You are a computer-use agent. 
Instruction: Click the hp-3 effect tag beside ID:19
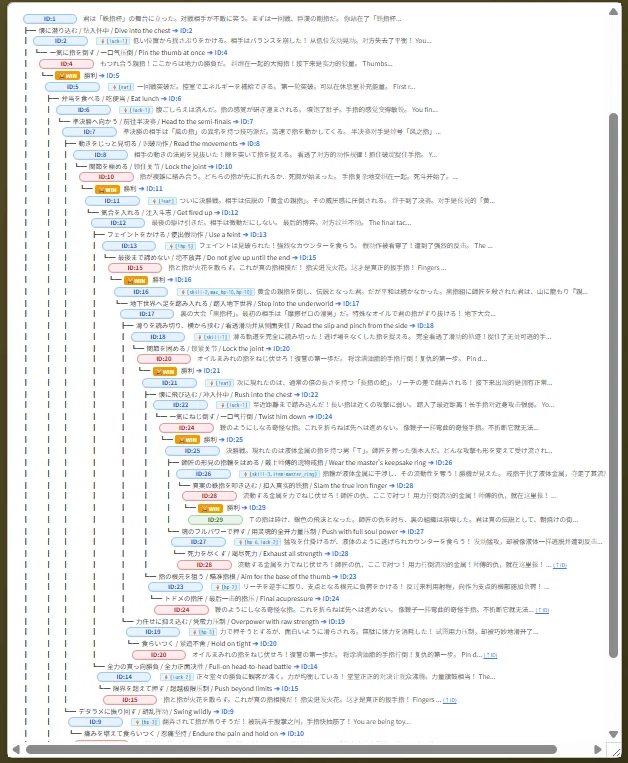pyautogui.click(x=202, y=632)
